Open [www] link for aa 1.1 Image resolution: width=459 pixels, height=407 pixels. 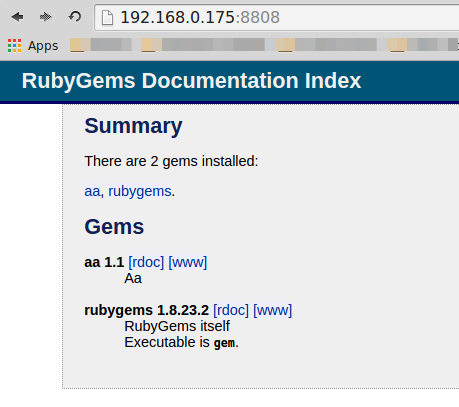pyautogui.click(x=188, y=262)
